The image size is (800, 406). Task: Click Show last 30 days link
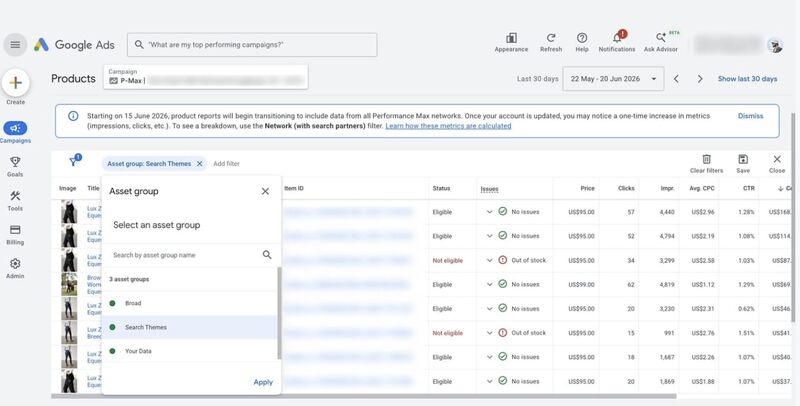[747, 79]
